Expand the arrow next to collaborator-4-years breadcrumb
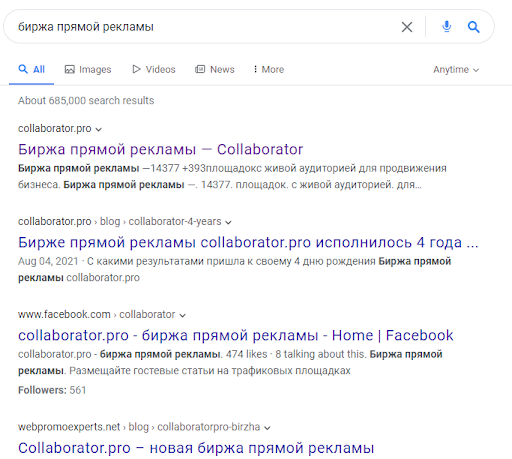512x459 pixels. 228,222
